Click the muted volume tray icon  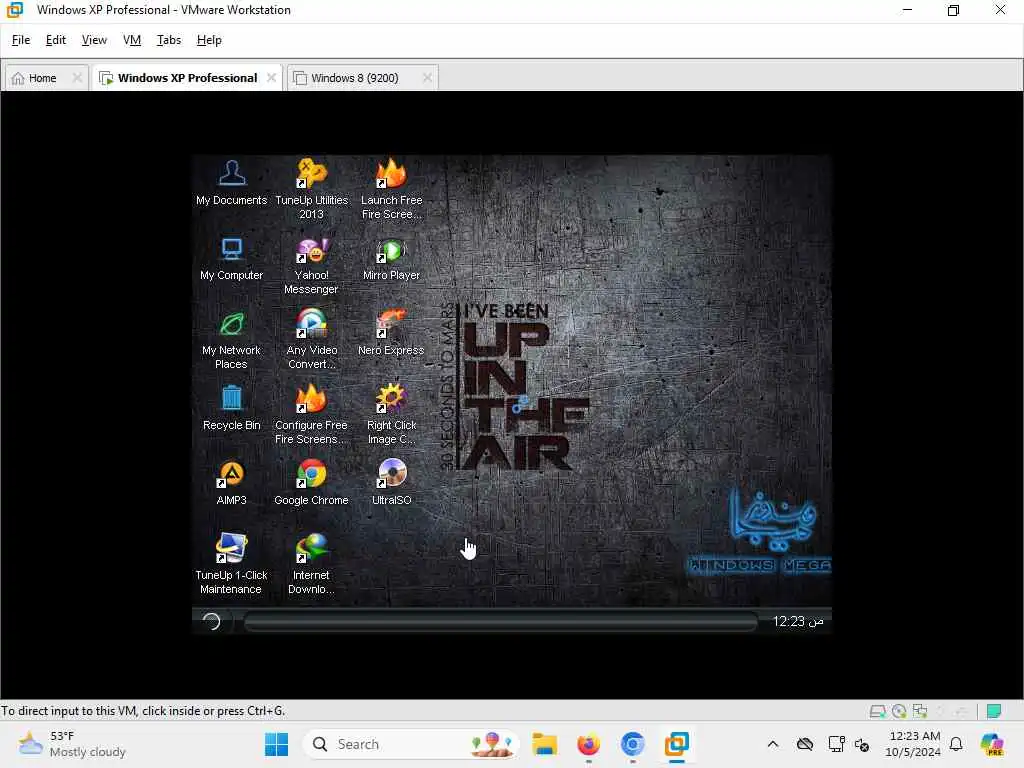pyautogui.click(x=862, y=744)
